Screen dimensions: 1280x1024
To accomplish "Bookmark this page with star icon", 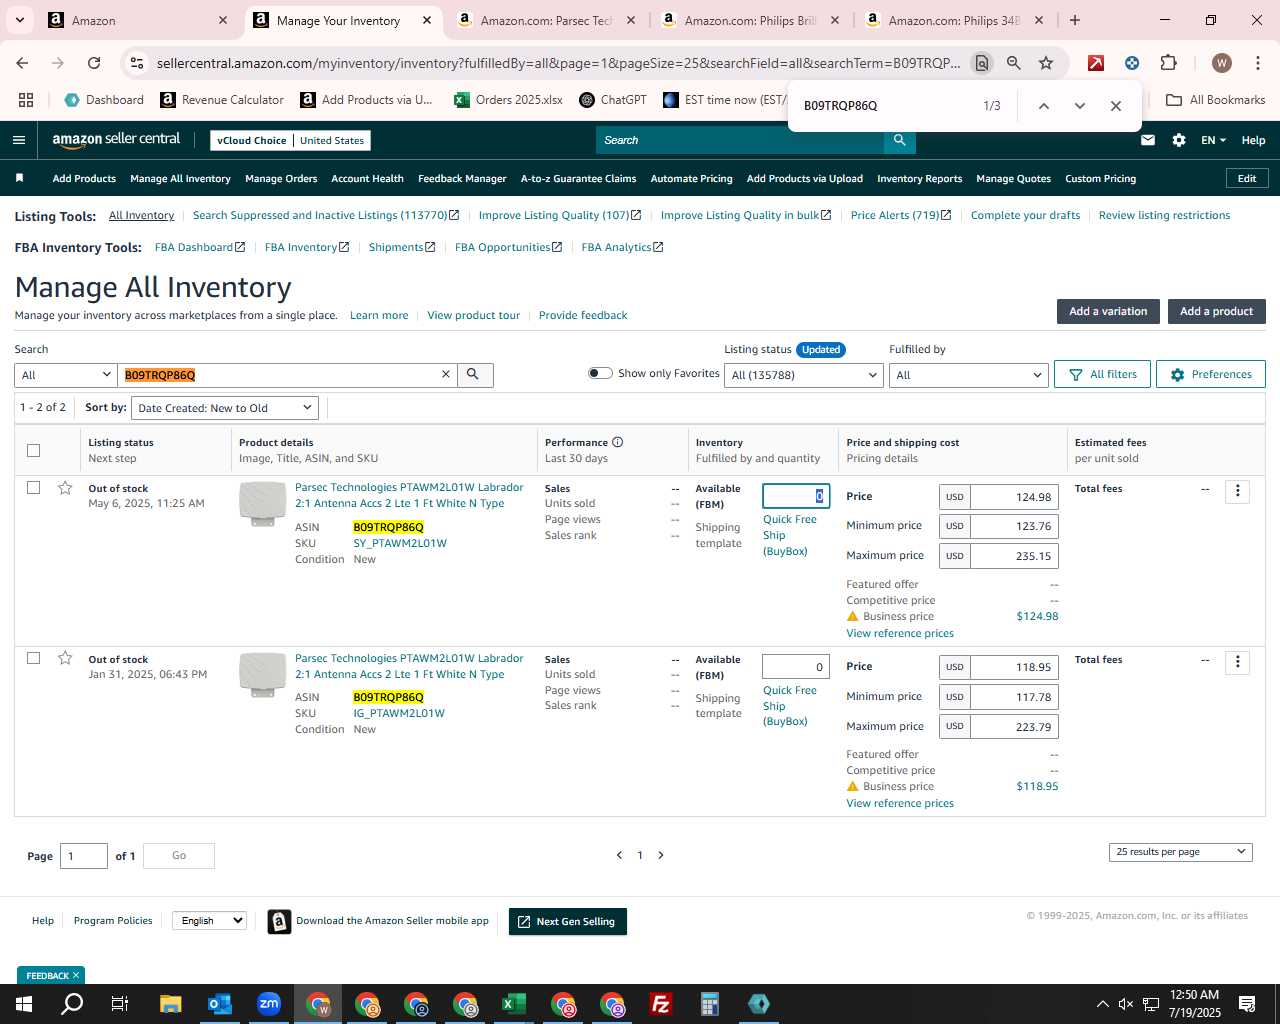I will point(1046,63).
